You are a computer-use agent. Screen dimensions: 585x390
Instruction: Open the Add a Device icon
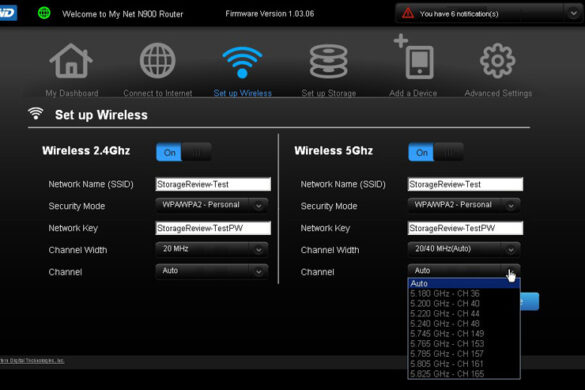point(414,57)
